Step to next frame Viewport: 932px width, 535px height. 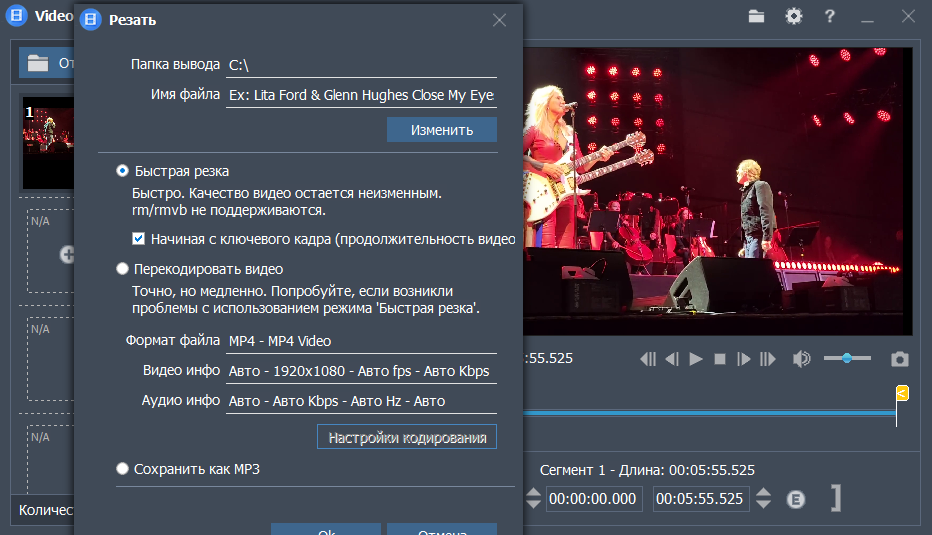tap(744, 359)
